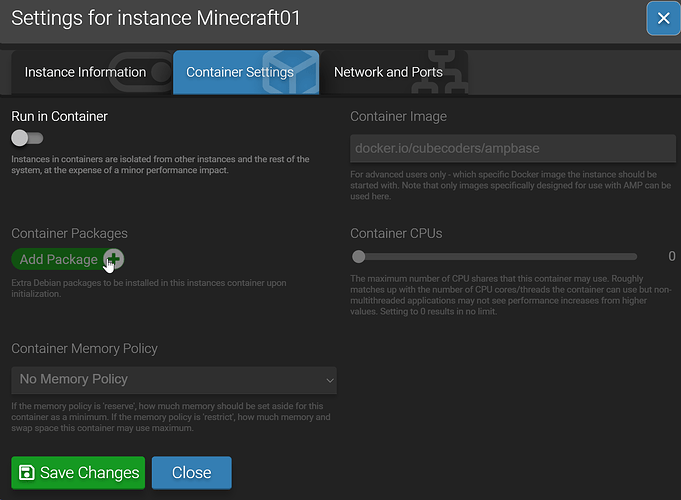Click the Container CPUs label

tap(396, 233)
